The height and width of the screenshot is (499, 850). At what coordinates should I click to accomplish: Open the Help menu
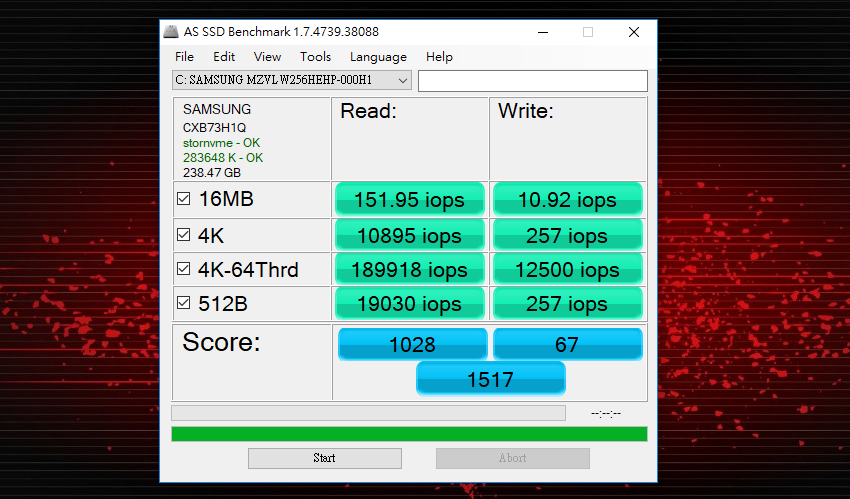[439, 57]
